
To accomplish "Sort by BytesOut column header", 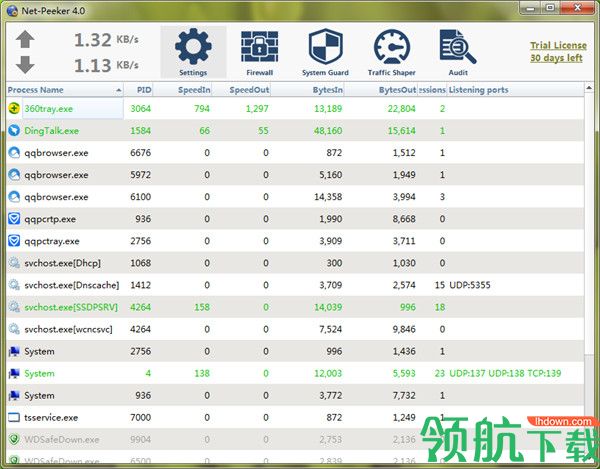I will [x=381, y=90].
